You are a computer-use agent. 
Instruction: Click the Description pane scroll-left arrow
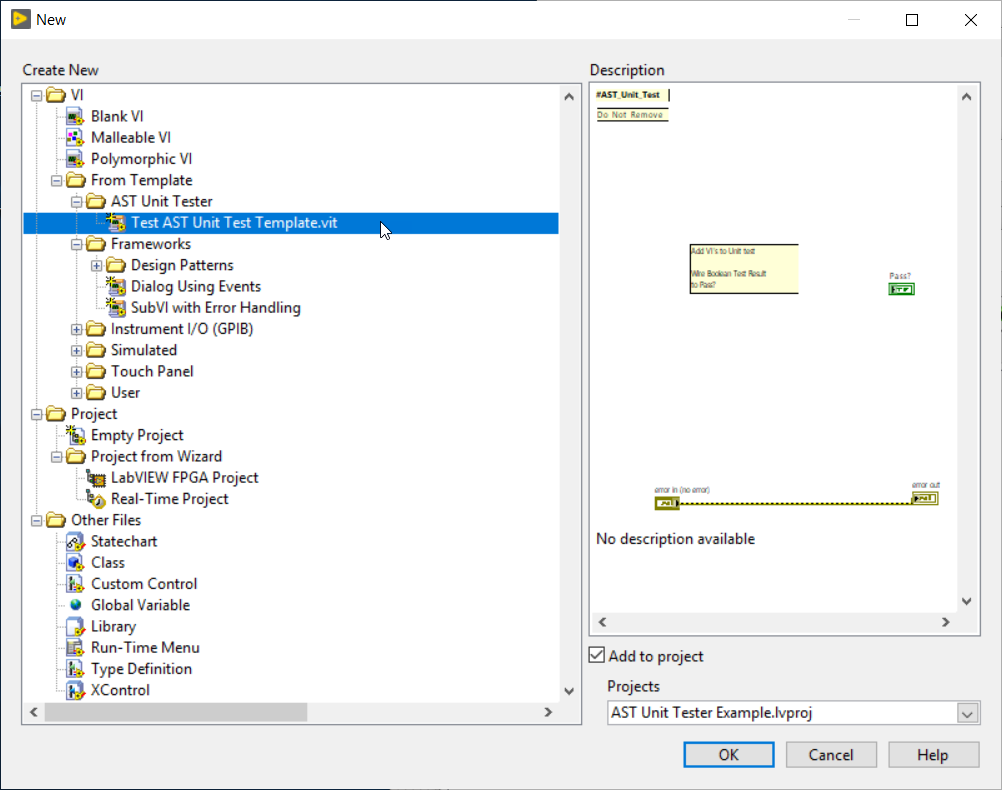[x=602, y=622]
